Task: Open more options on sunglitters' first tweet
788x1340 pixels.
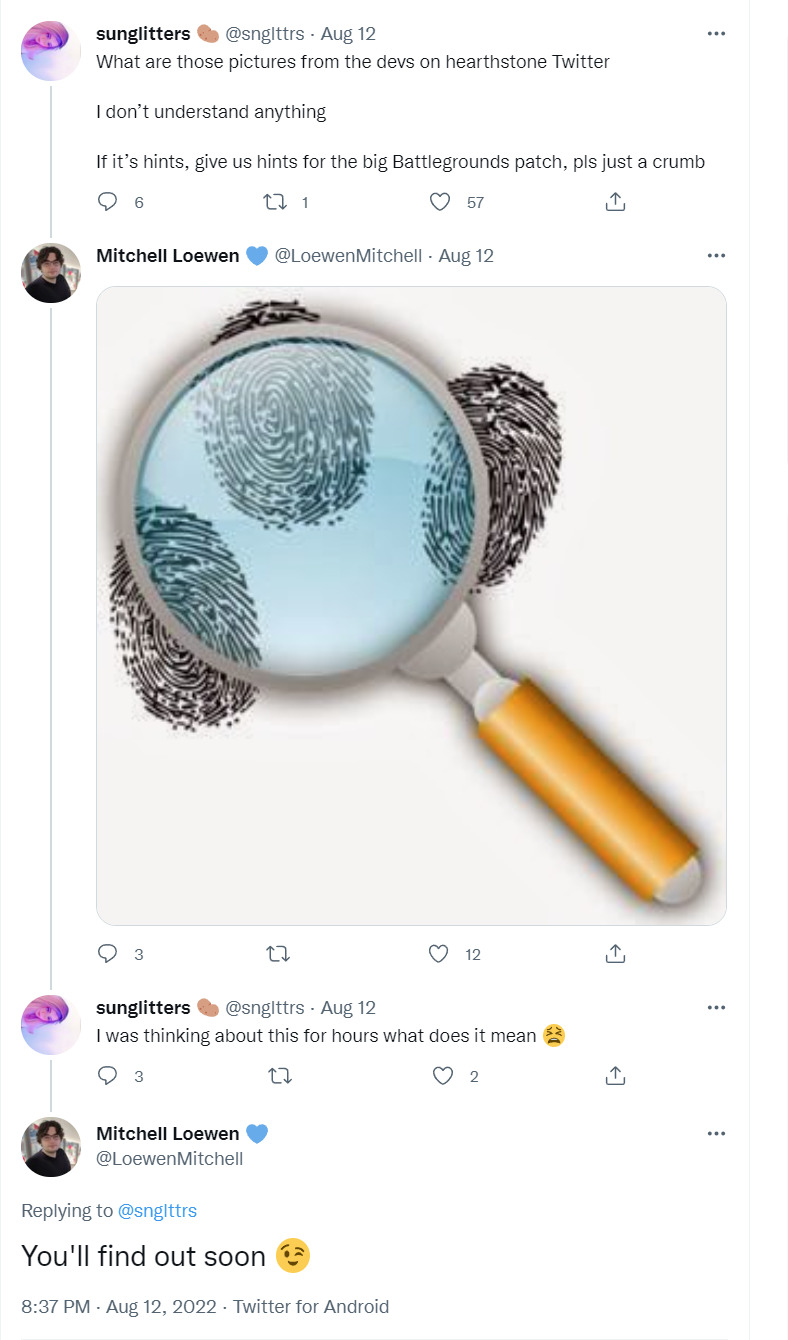Action: (716, 33)
